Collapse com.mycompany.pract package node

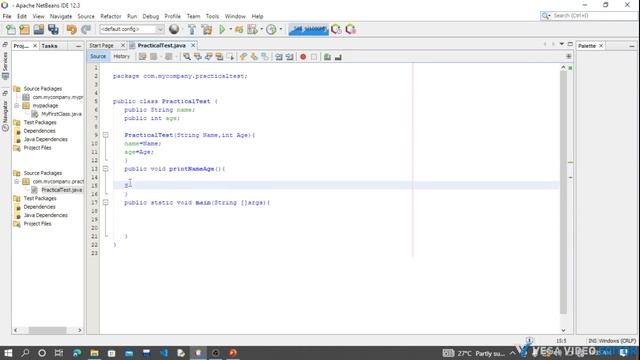pos(17,181)
